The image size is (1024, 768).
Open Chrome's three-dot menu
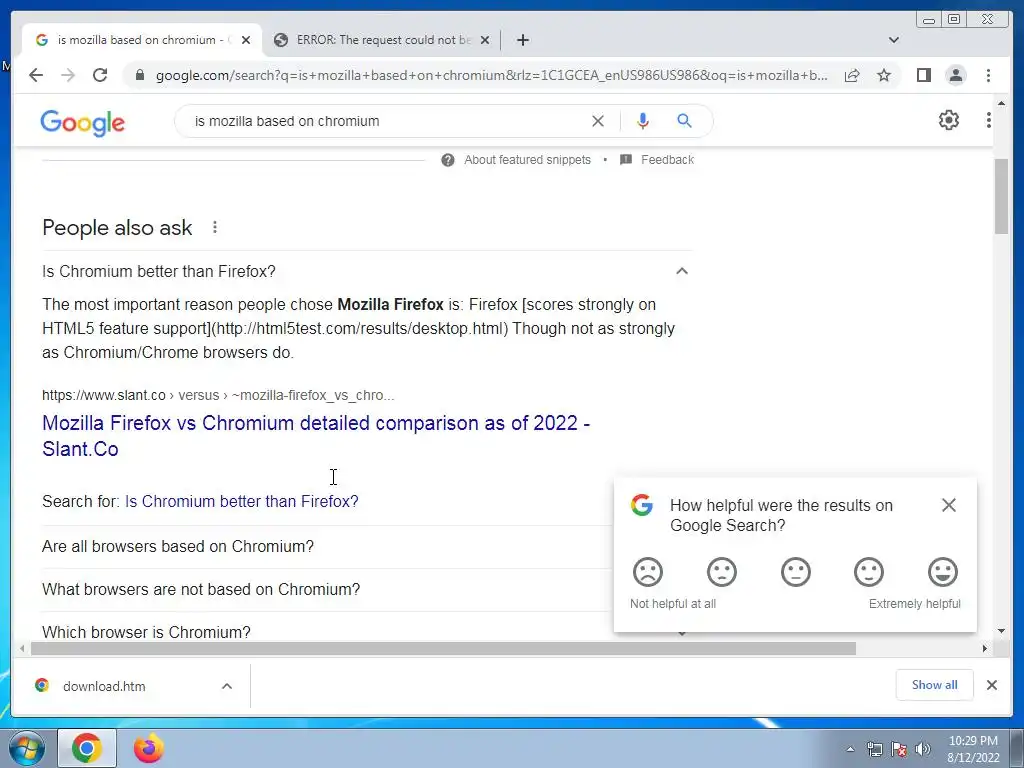pyautogui.click(x=988, y=75)
